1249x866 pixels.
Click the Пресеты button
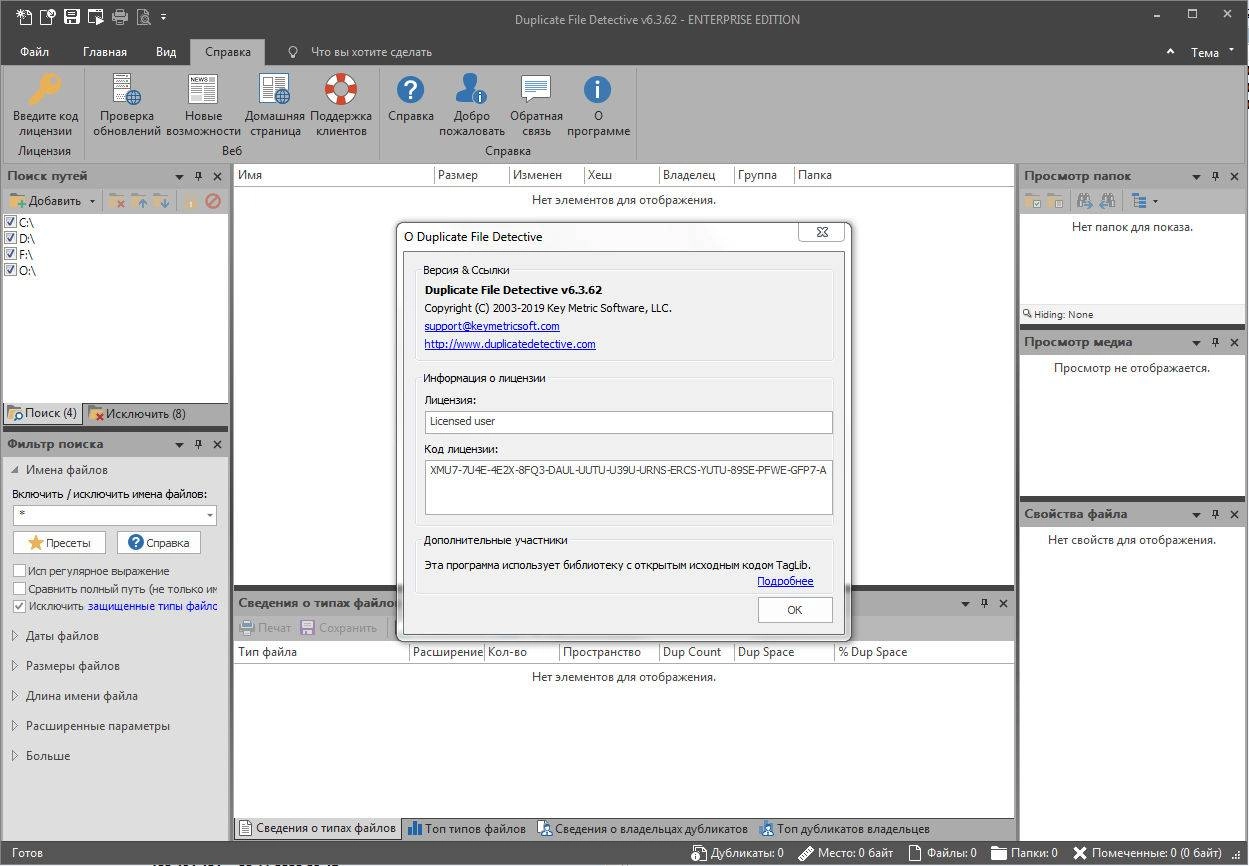point(59,542)
